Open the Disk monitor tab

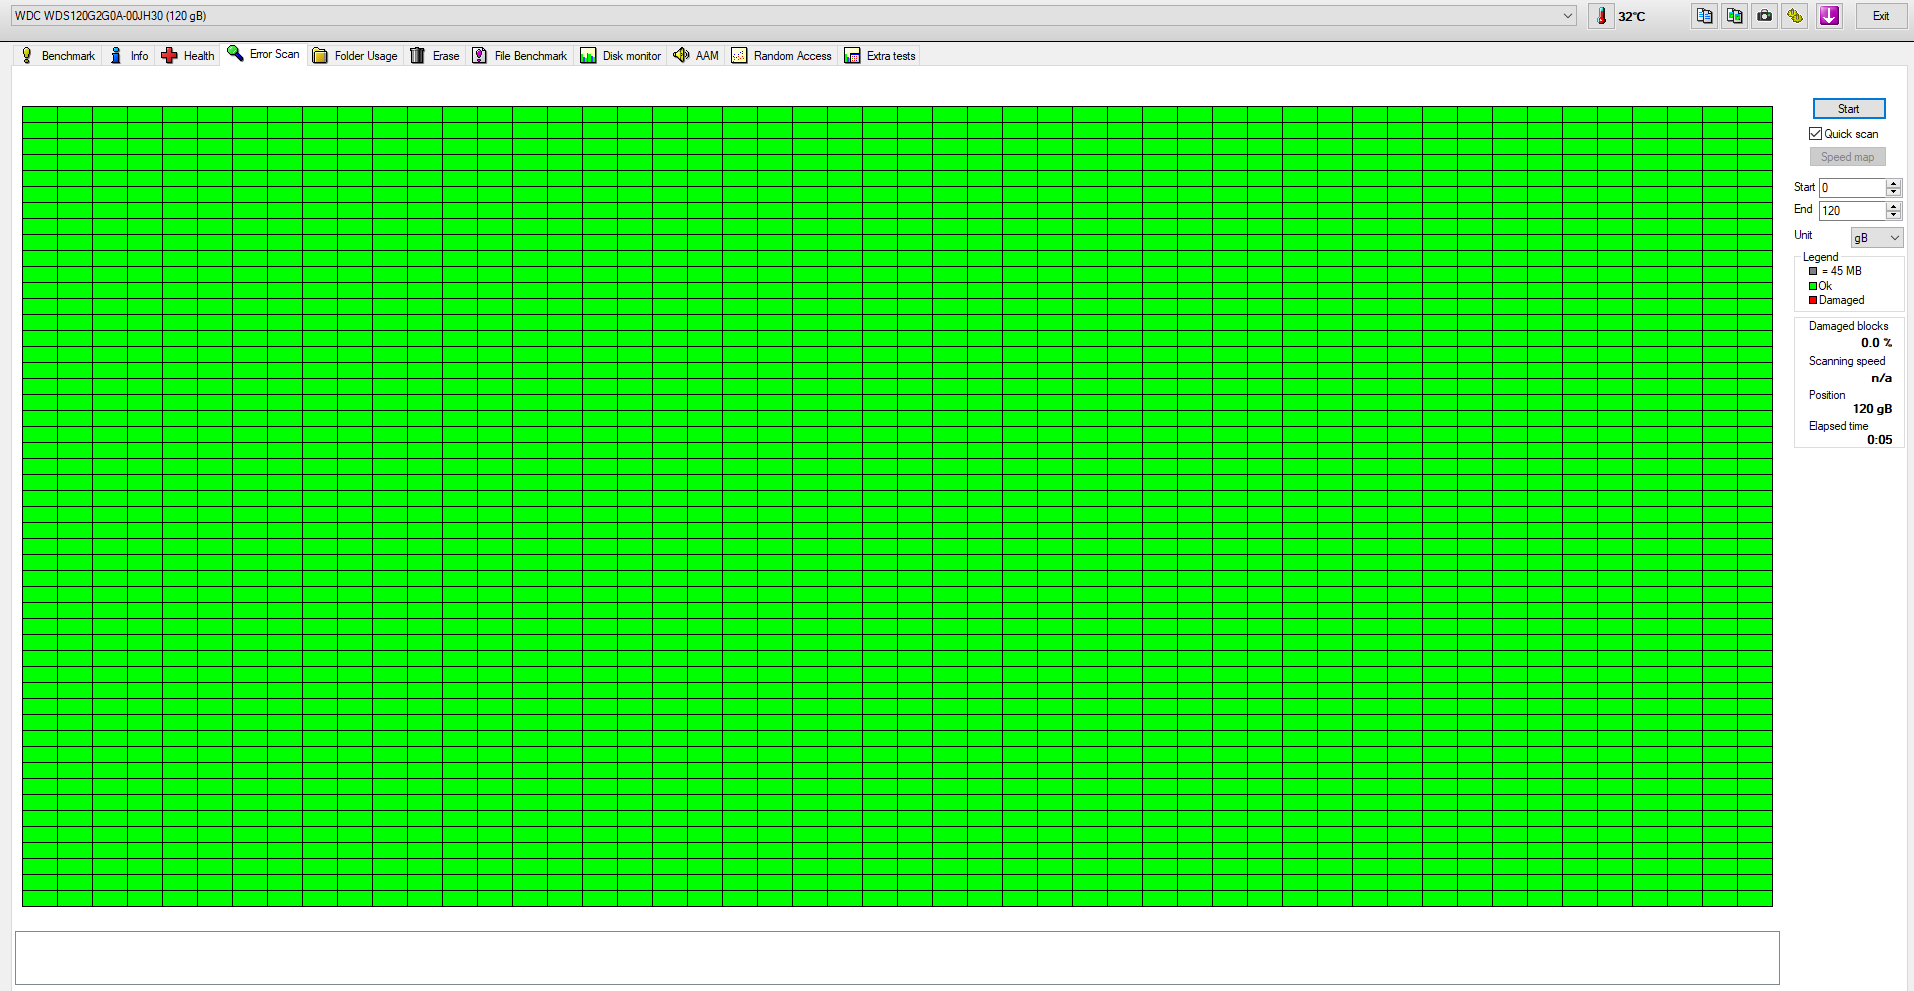(621, 56)
